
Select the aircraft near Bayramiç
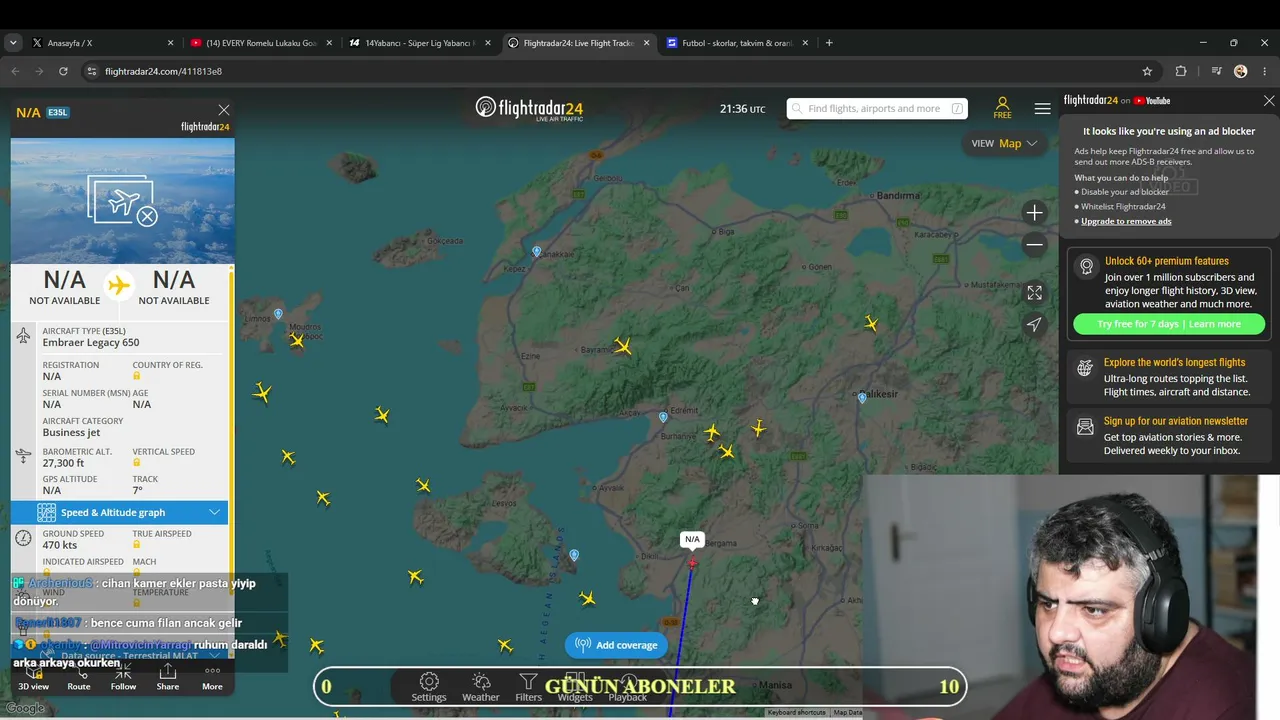point(623,347)
